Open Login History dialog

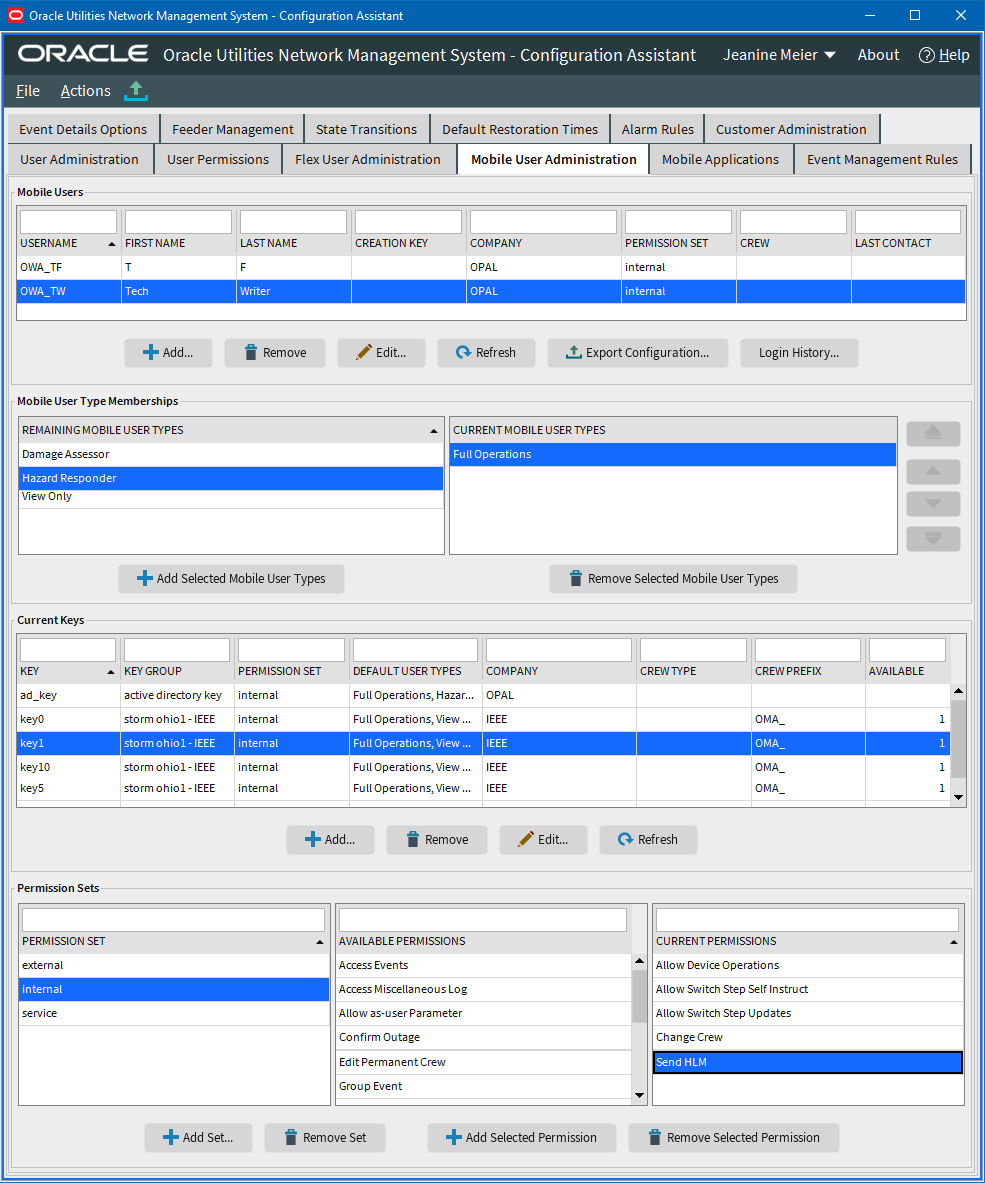click(x=799, y=352)
